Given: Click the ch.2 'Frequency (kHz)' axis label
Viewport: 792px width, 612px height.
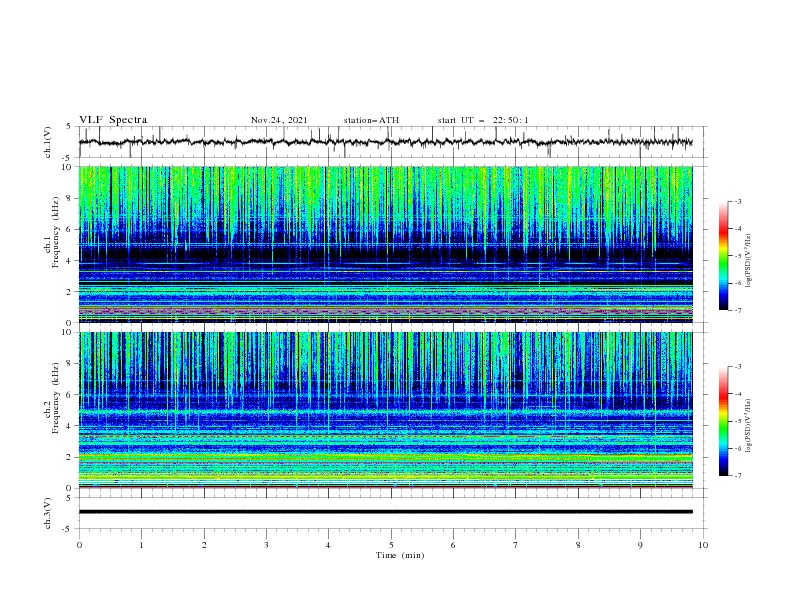Looking at the screenshot, I should coord(56,398).
